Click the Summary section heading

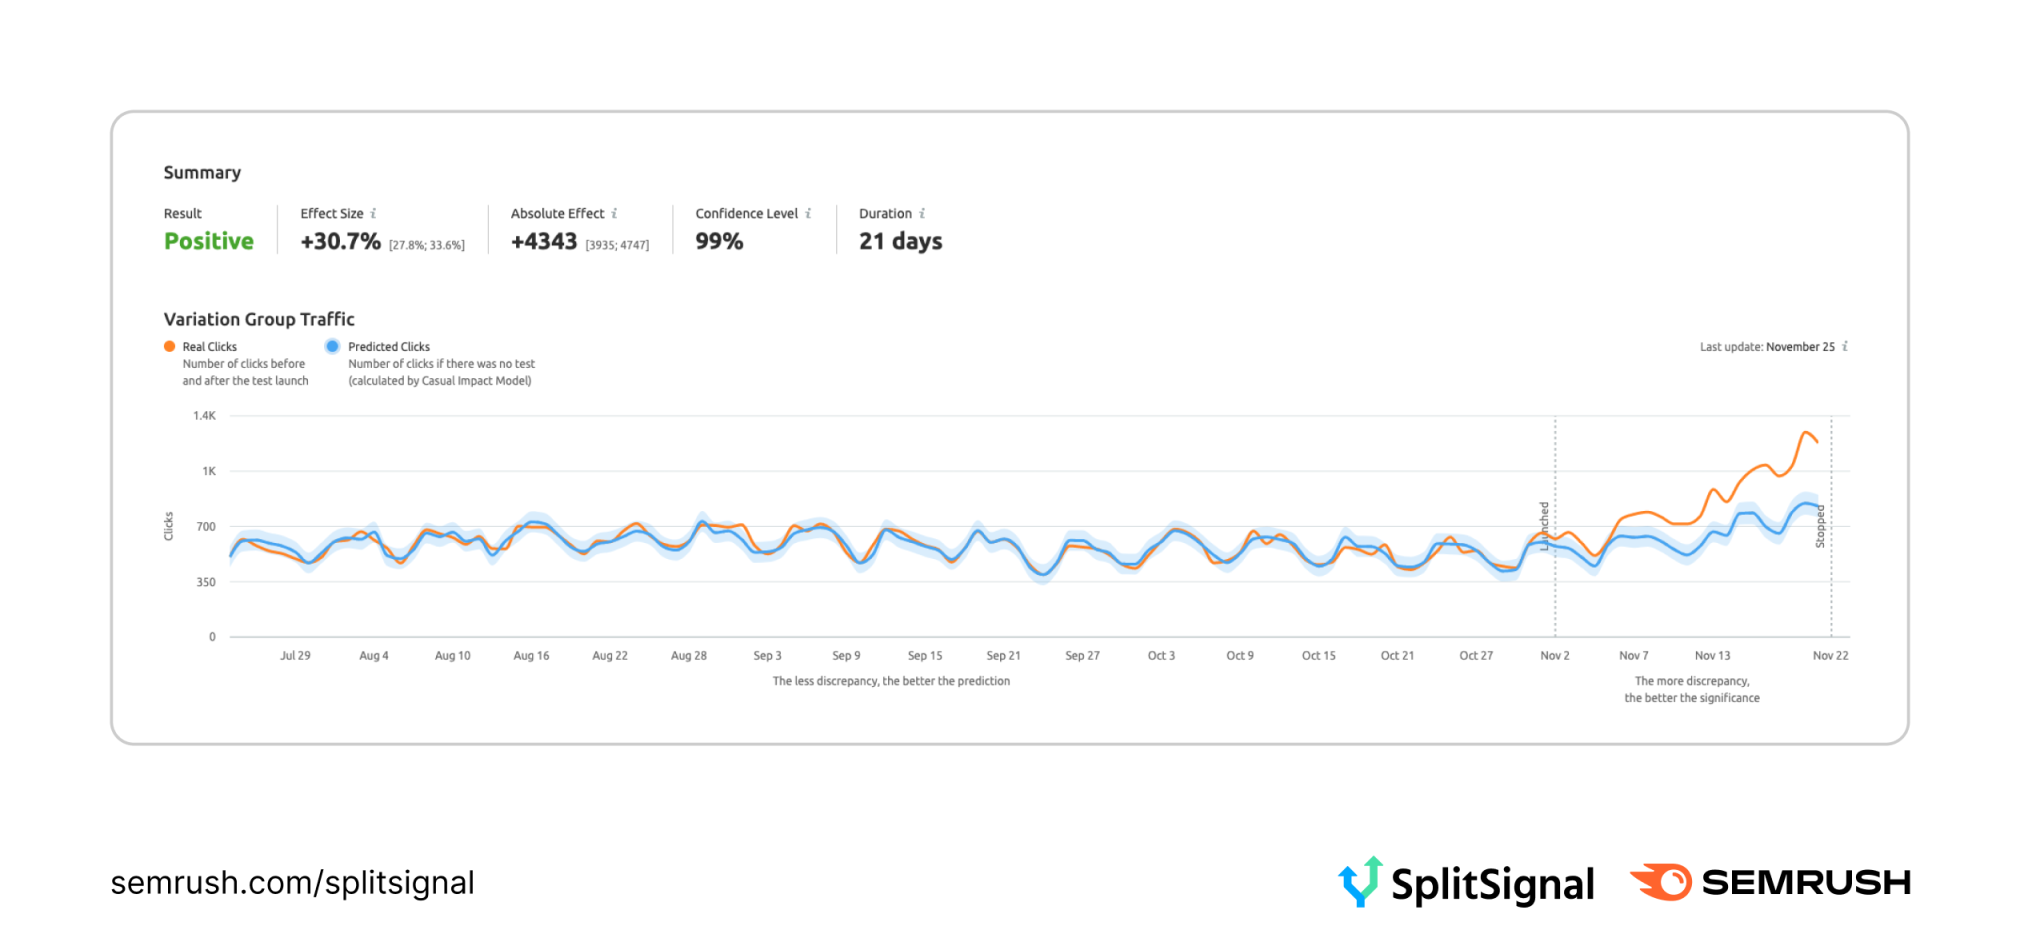[x=202, y=173]
